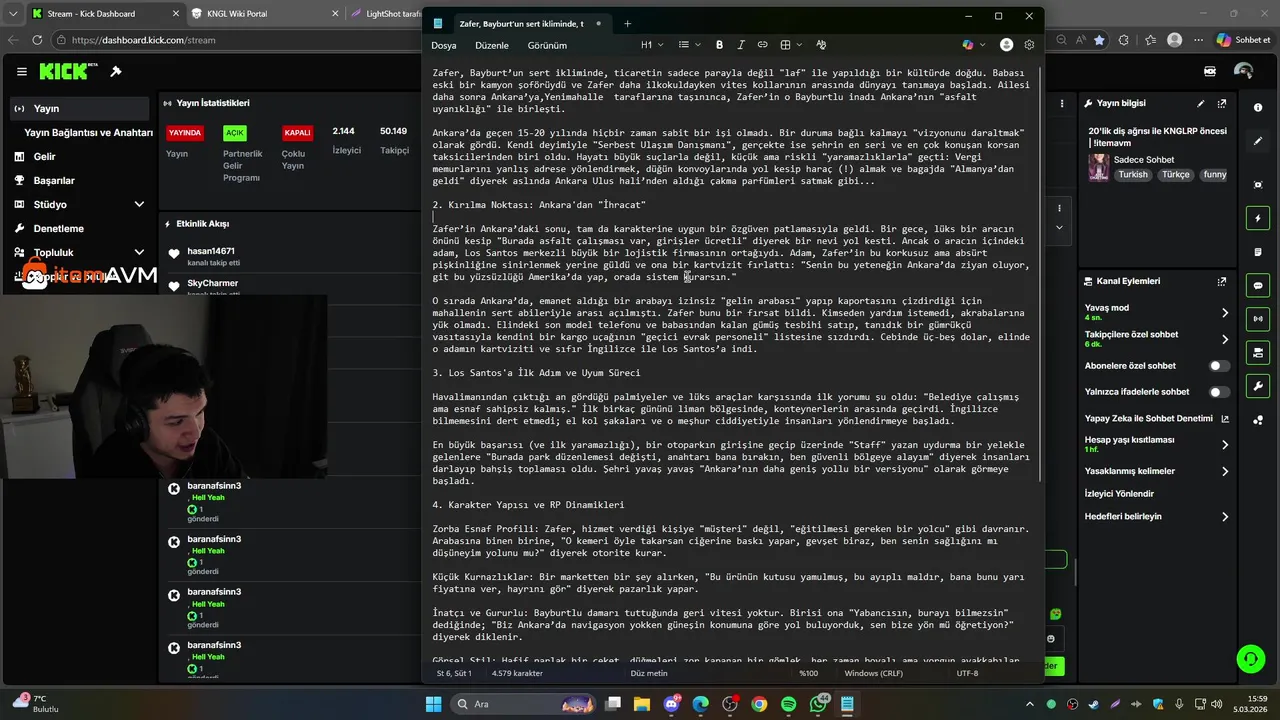Image resolution: width=1280 pixels, height=720 pixels.
Task: Click the clear formatting icon in Notepad
Action: pos(821,45)
